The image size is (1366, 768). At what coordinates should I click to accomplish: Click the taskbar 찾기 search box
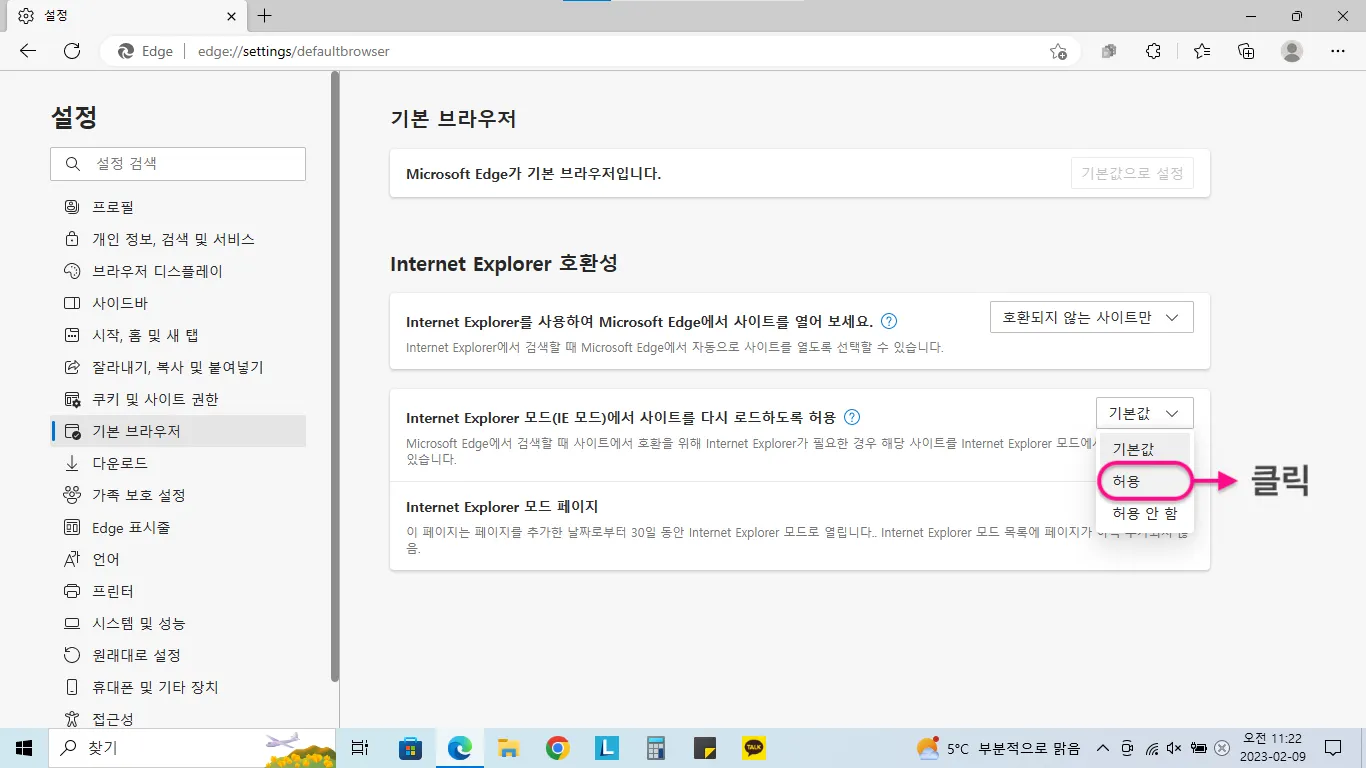(x=193, y=748)
